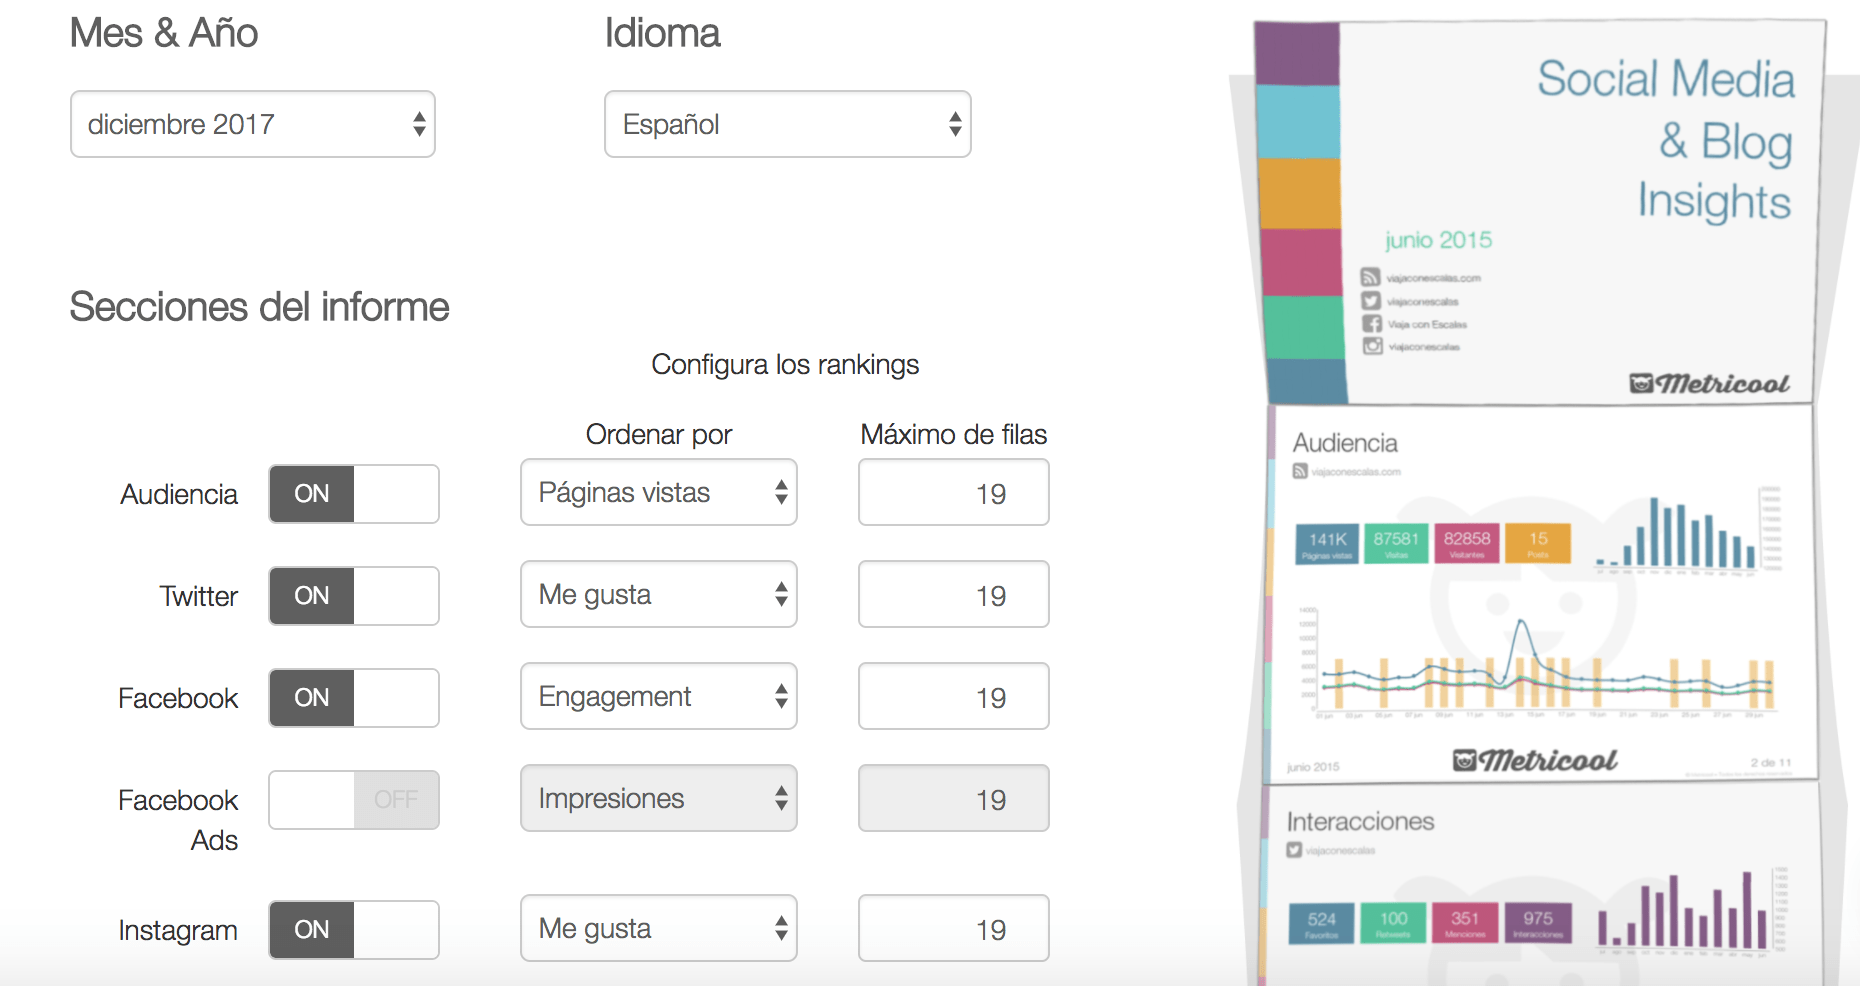Open the Mes & Año dropdown
1860x986 pixels.
pos(253,124)
